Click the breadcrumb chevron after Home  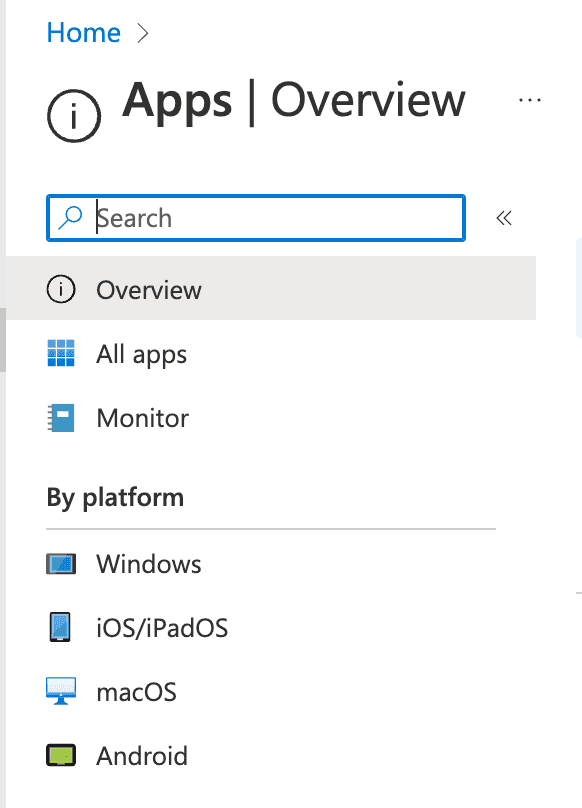coord(143,33)
